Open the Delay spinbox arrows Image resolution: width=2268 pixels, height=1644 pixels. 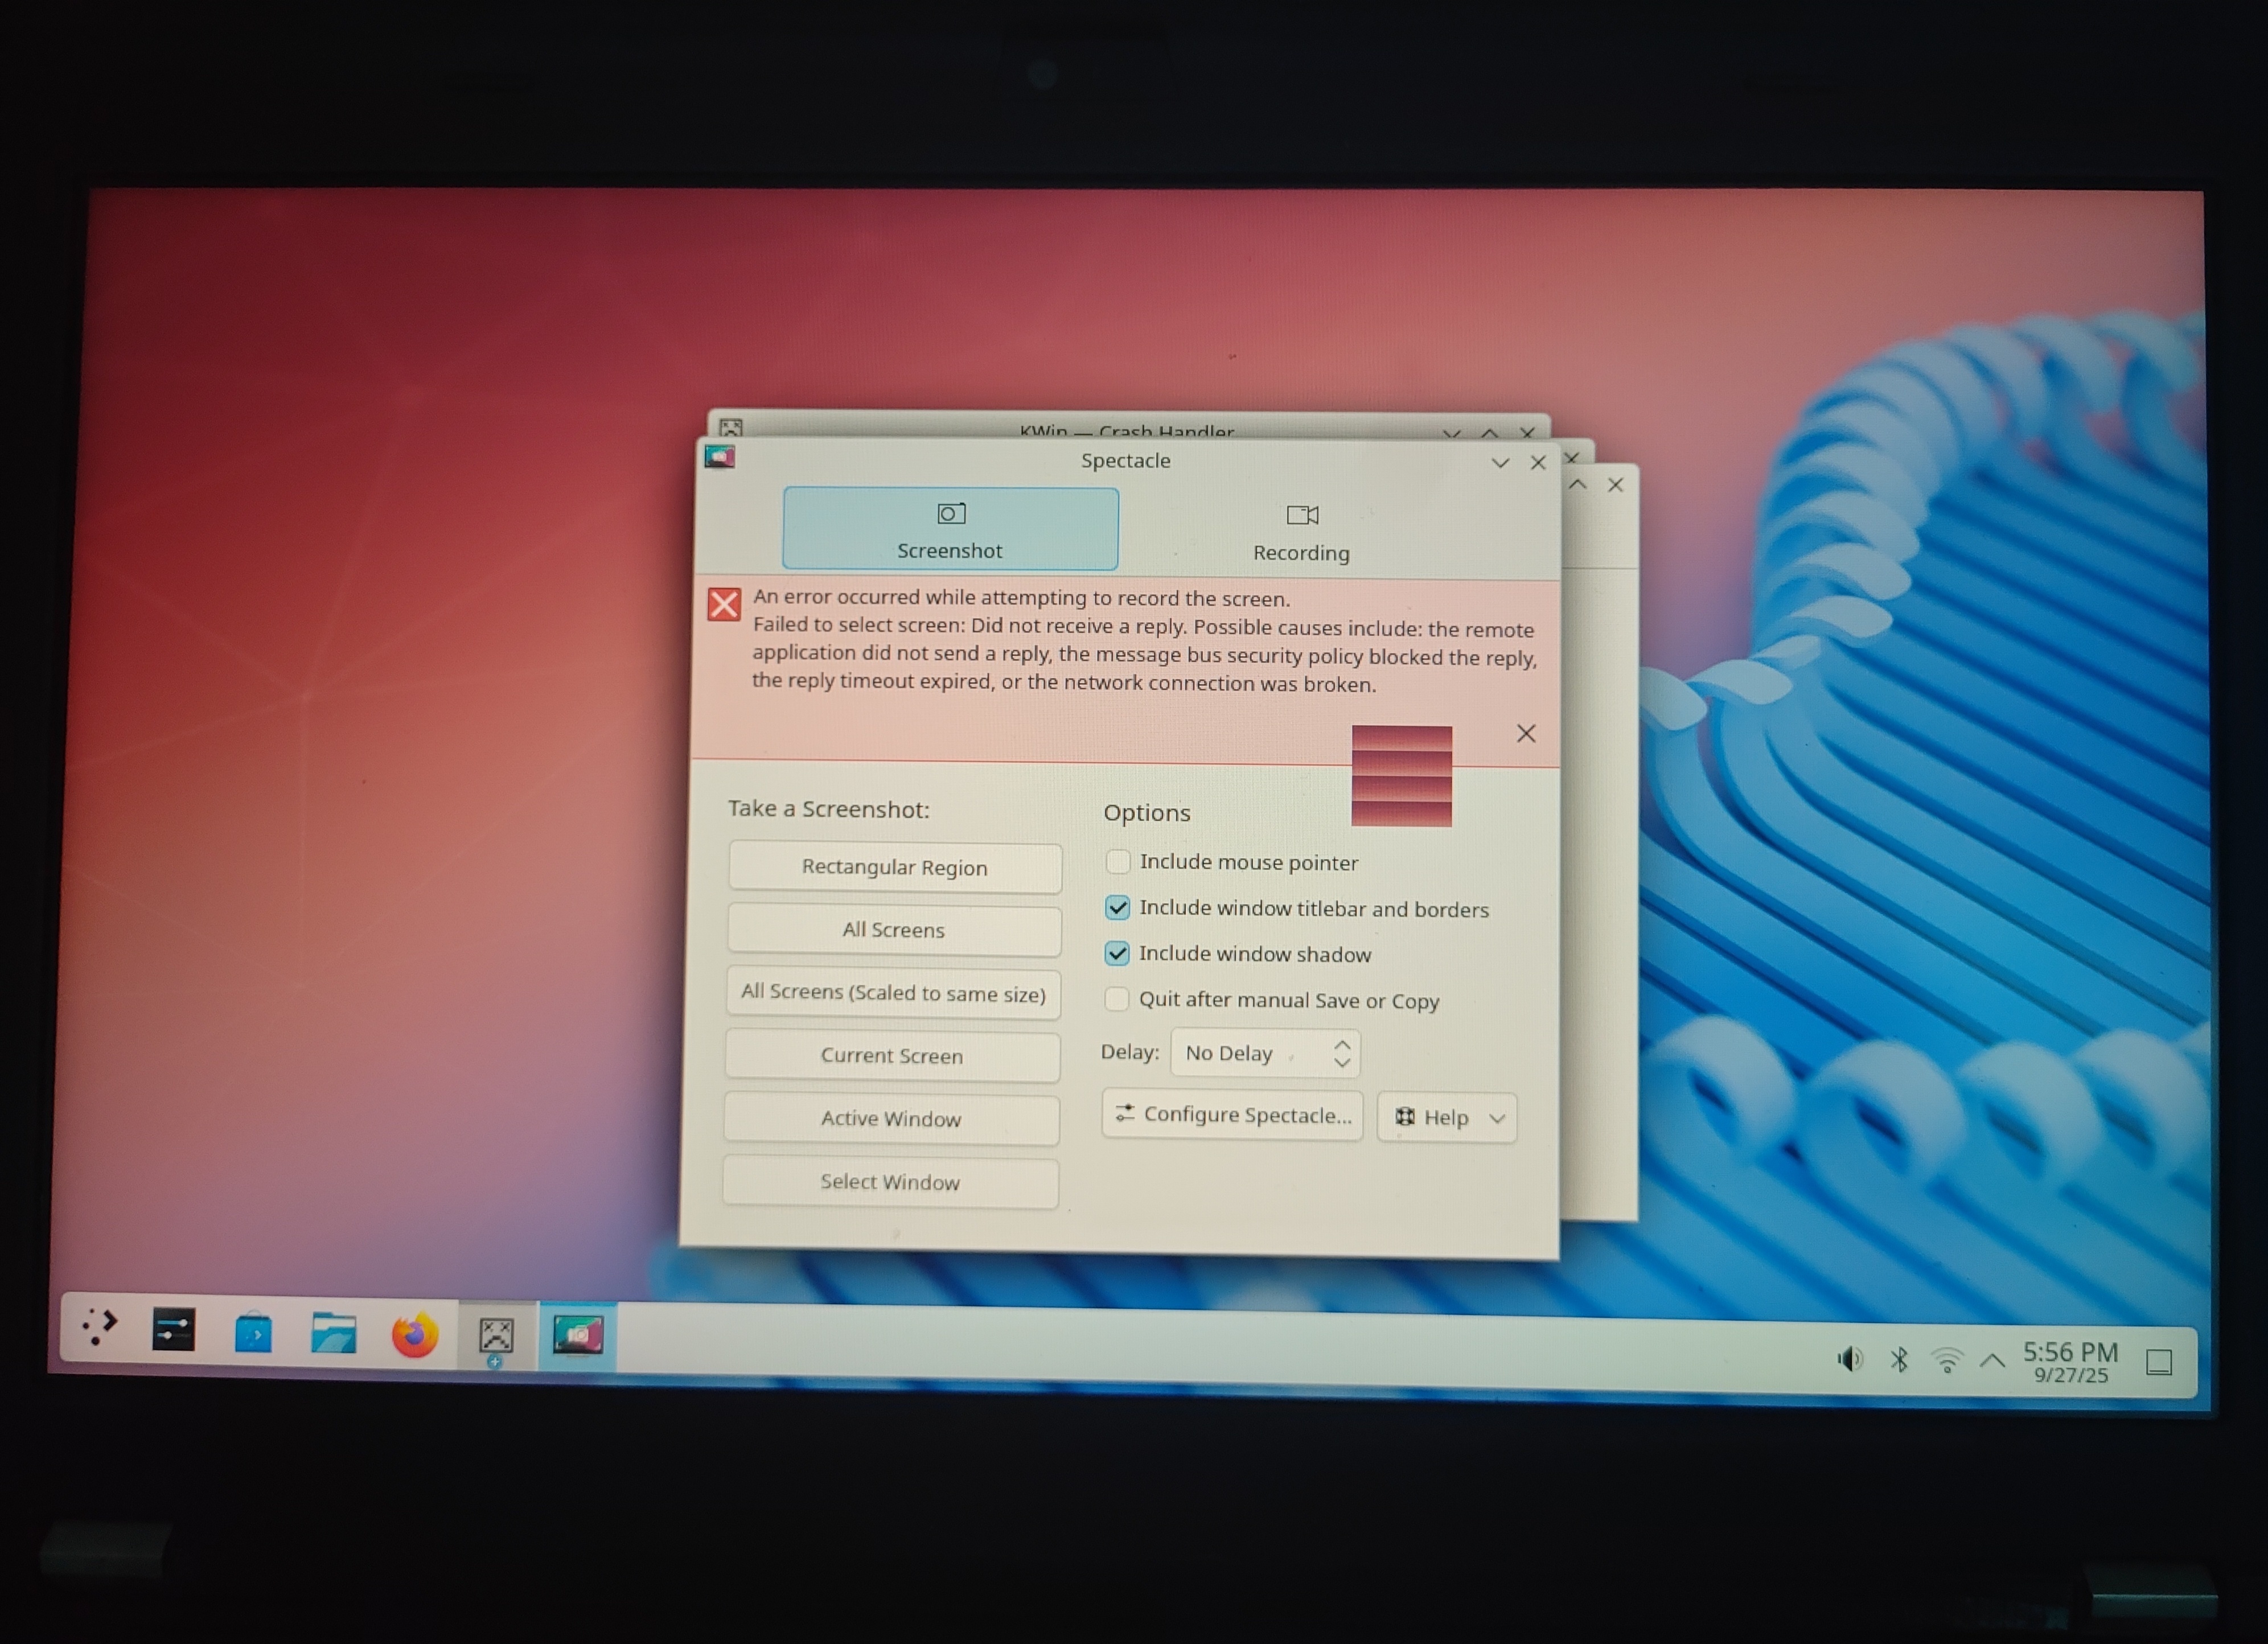[1342, 1053]
